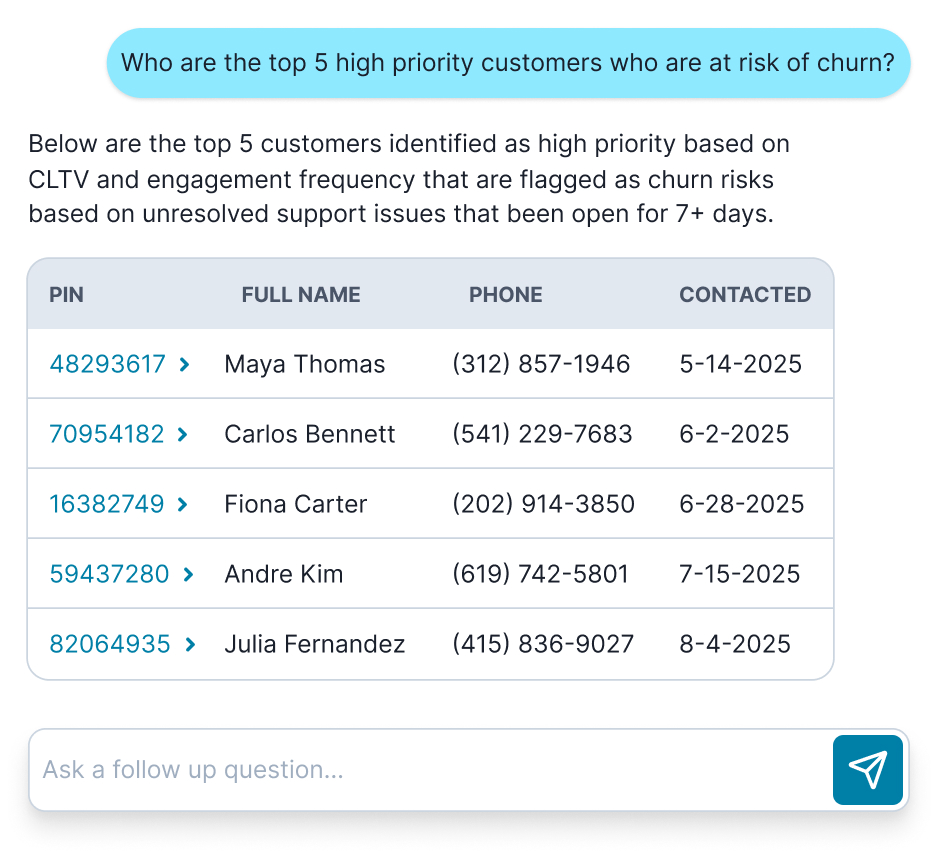
Task: Click chevron arrow beside PIN 82064935
Action: point(190,644)
